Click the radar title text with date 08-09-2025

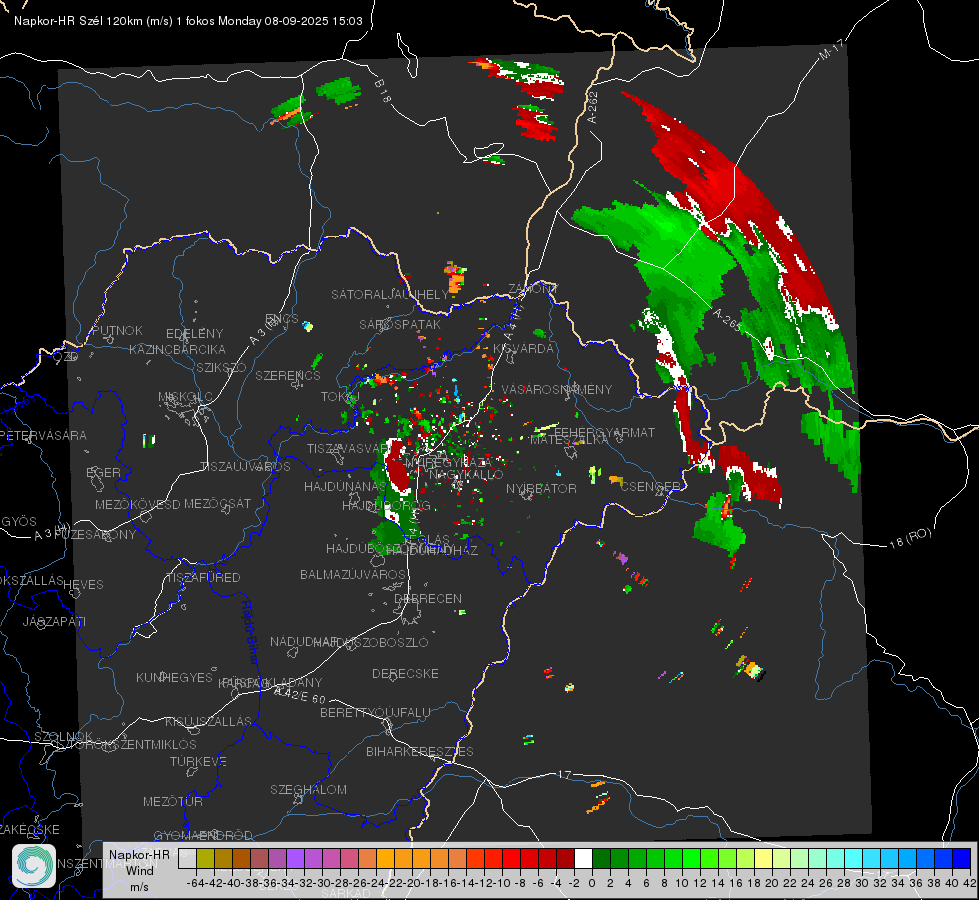pos(188,21)
